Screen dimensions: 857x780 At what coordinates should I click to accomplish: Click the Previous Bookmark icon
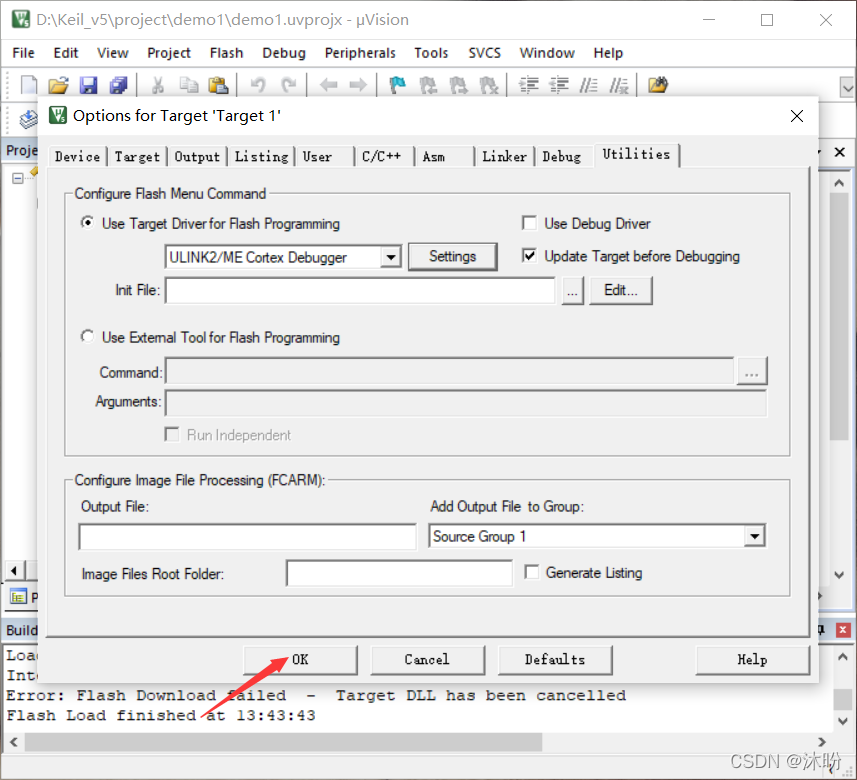[427, 85]
